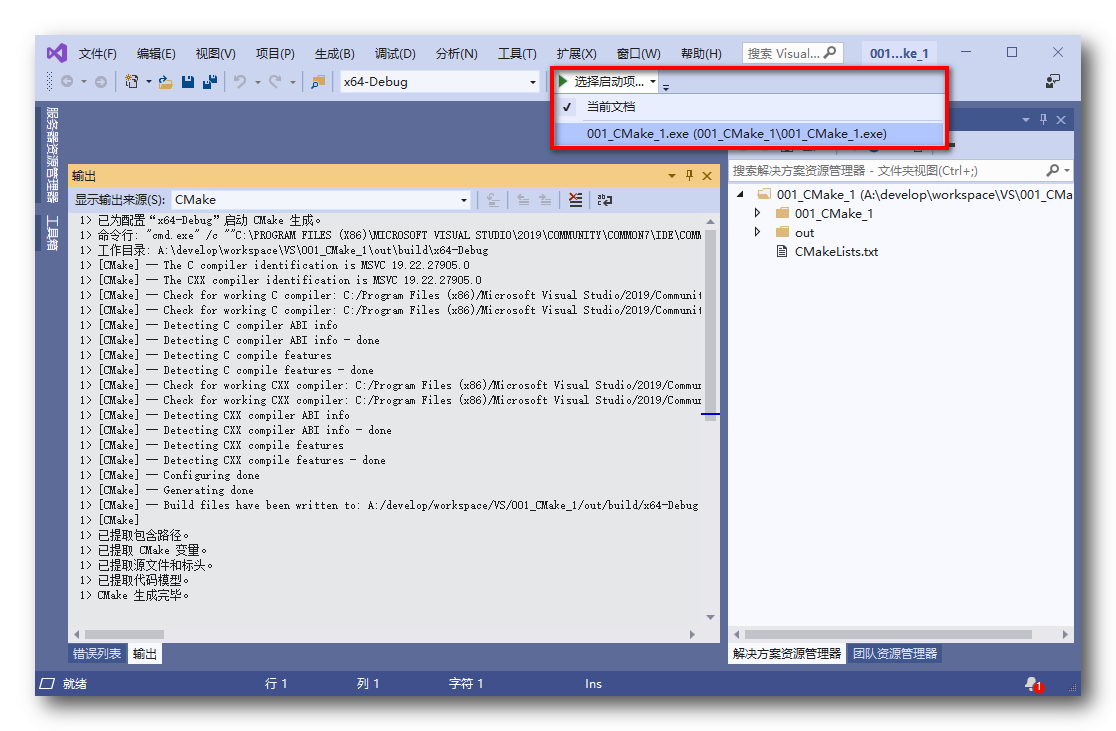Image resolution: width=1116 pixels, height=731 pixels.
Task: Select 001_CMake_1.exe startup item
Action: point(748,134)
